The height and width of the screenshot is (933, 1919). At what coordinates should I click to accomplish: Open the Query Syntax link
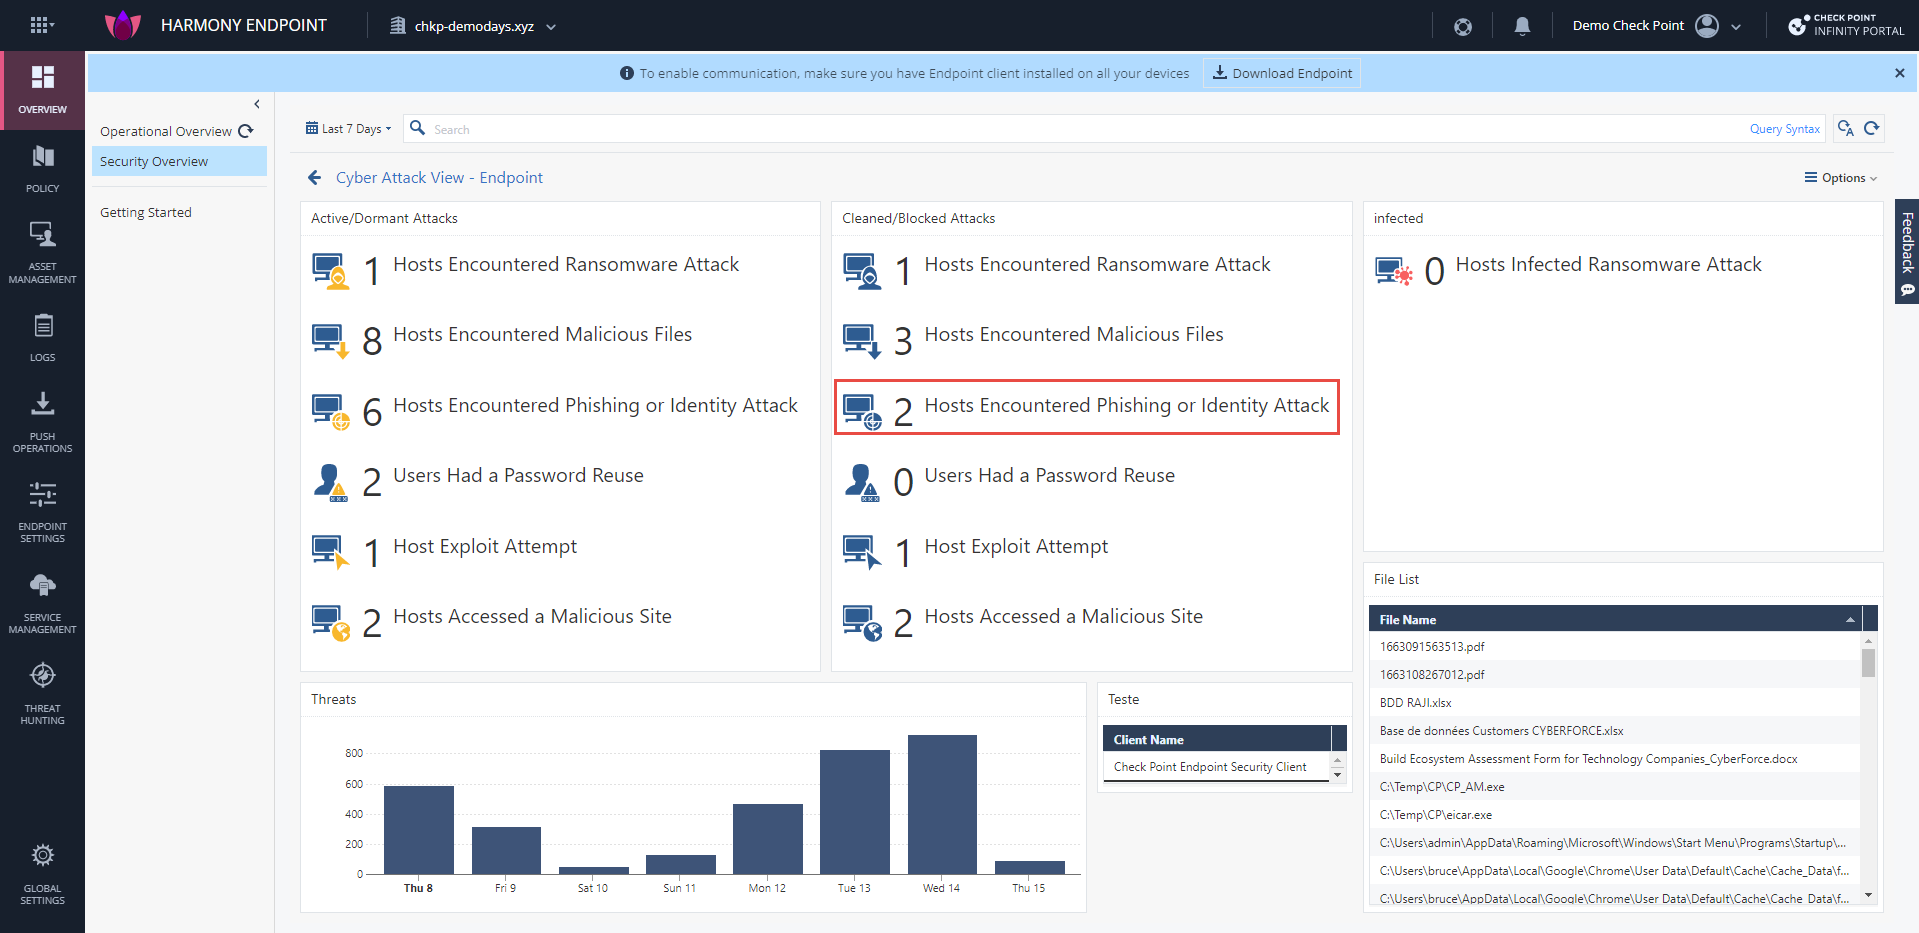coord(1784,129)
